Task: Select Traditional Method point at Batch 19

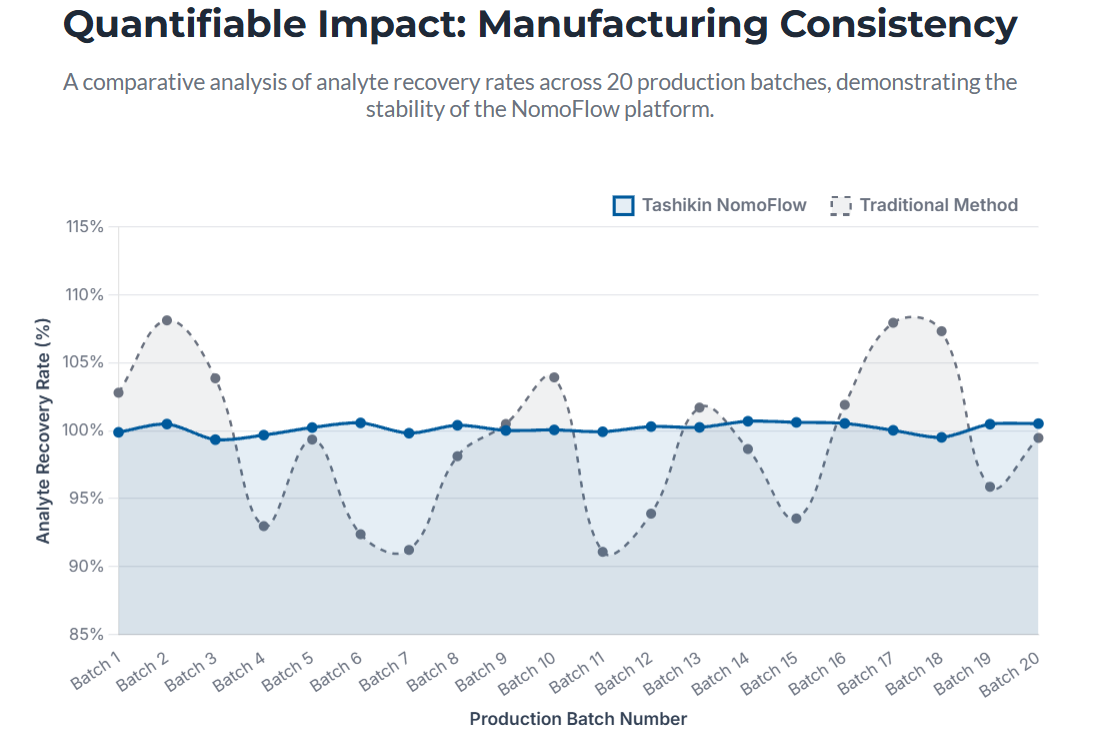Action: point(990,487)
